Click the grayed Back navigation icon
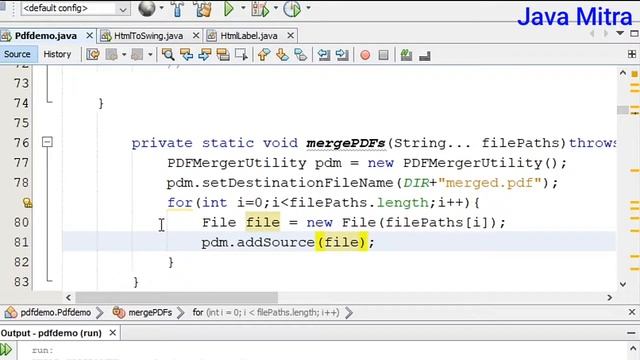Screen dimensions: 640x360 pos(111,55)
